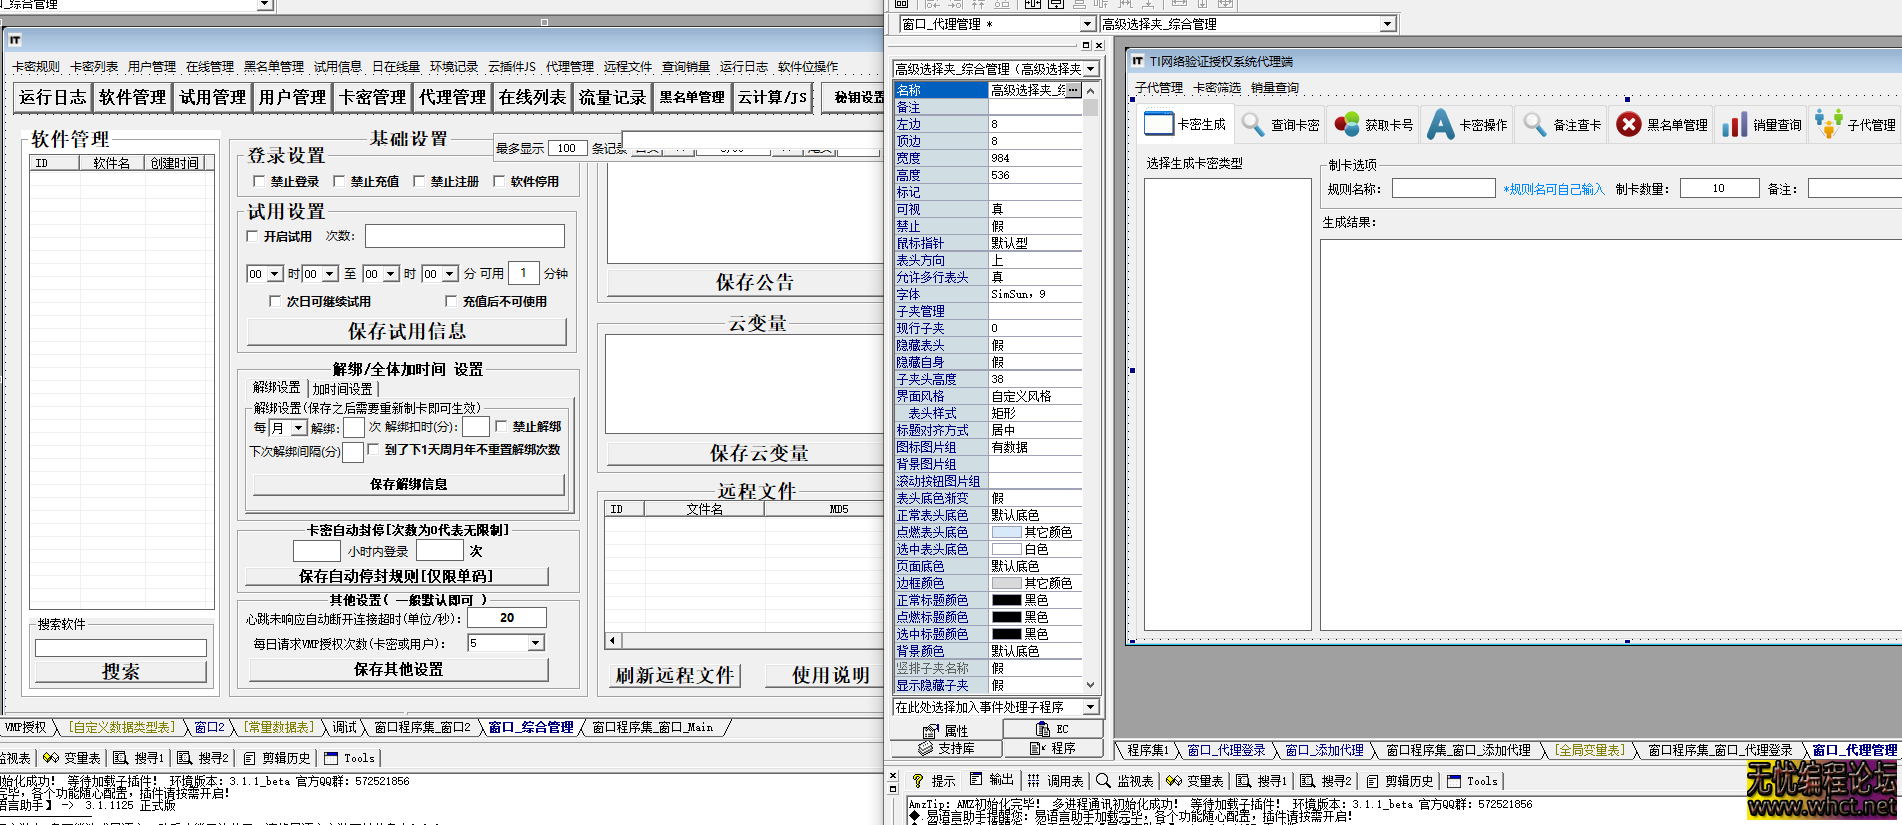Screen dimensions: 1902x825
Task: Click the 提示 question mark icon
Action: [917, 780]
